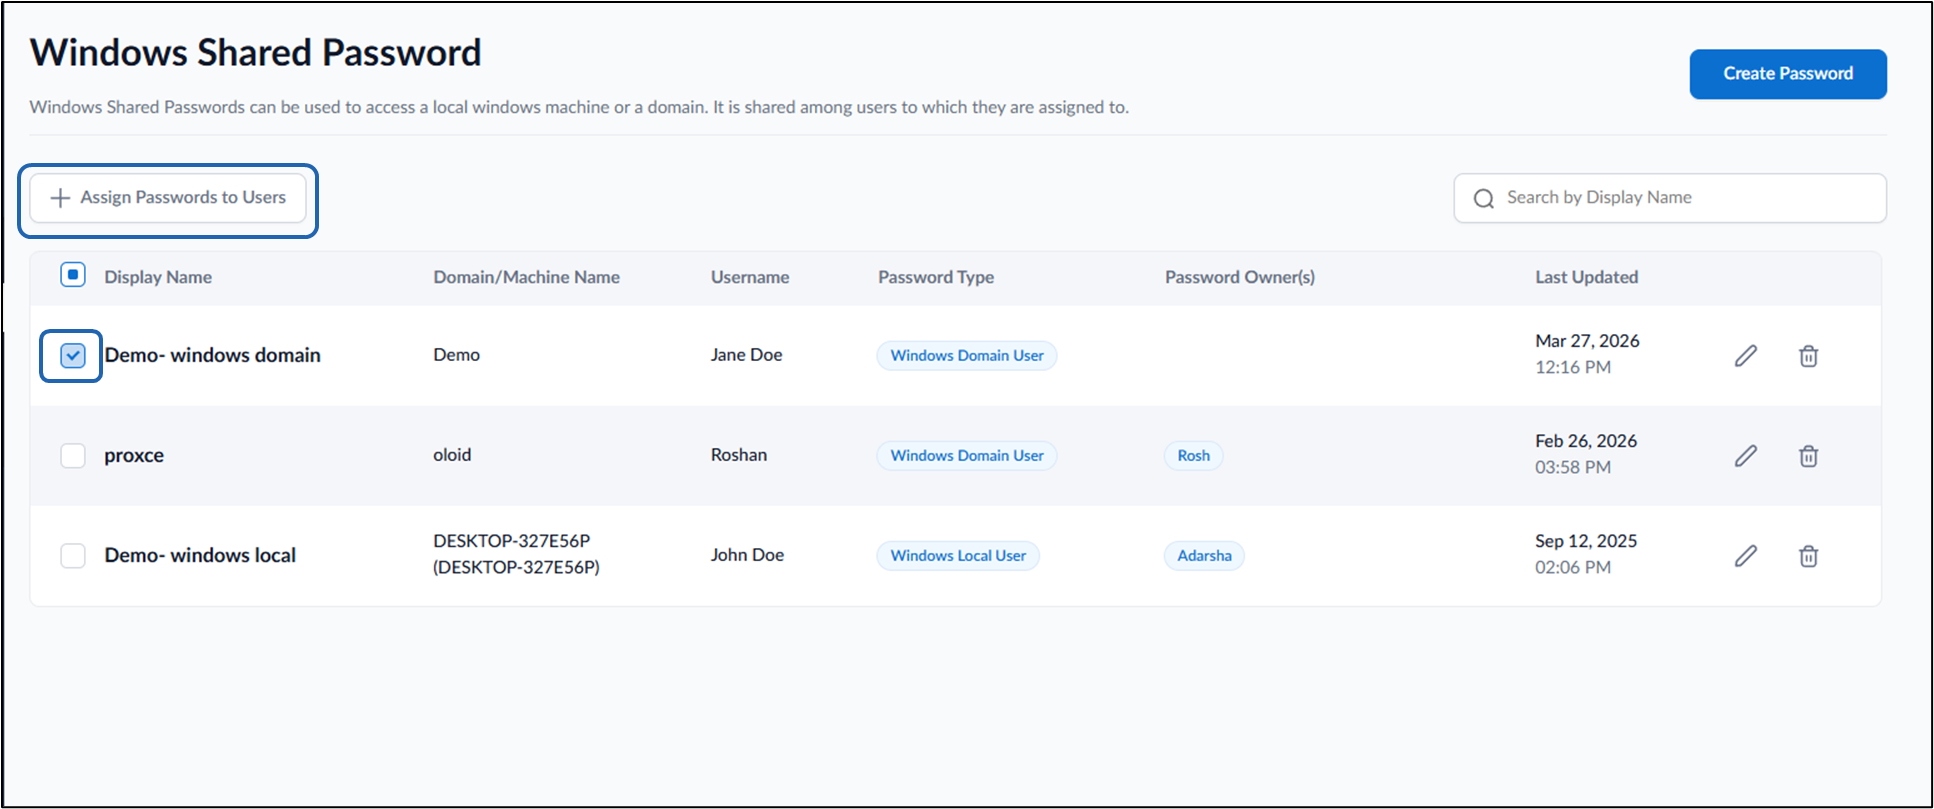Click the Roshan username cell

point(739,455)
